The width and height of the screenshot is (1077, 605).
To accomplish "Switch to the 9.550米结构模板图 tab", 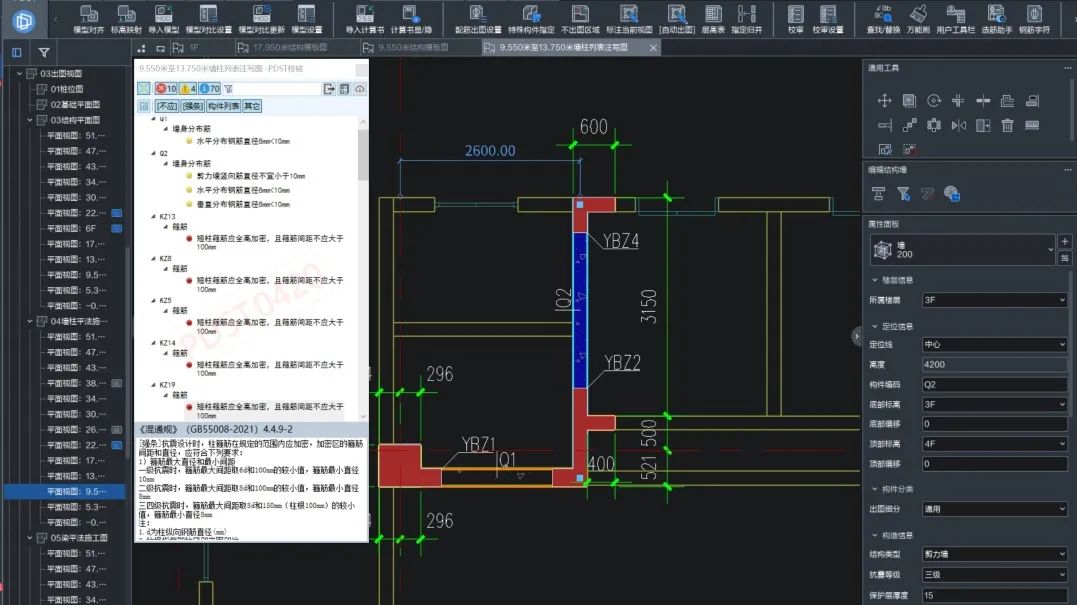I will point(405,47).
